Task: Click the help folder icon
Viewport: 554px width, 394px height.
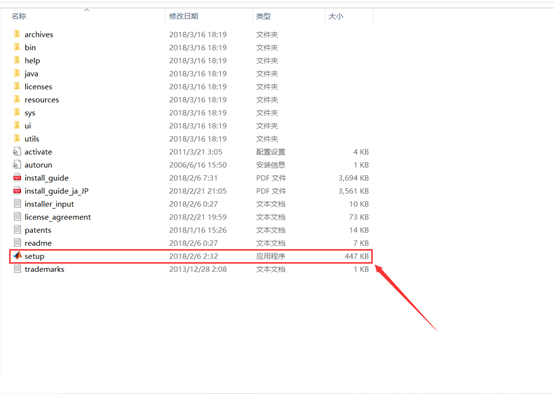Action: click(x=17, y=60)
